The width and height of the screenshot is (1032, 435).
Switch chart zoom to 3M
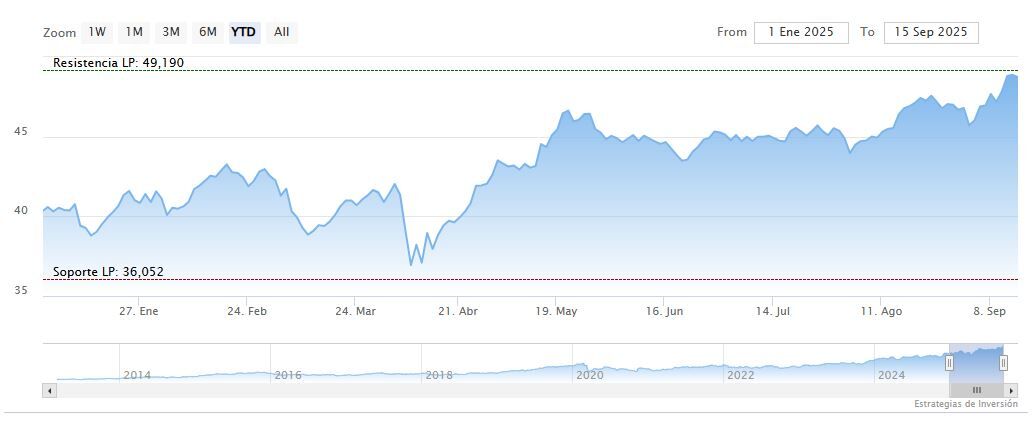[171, 32]
